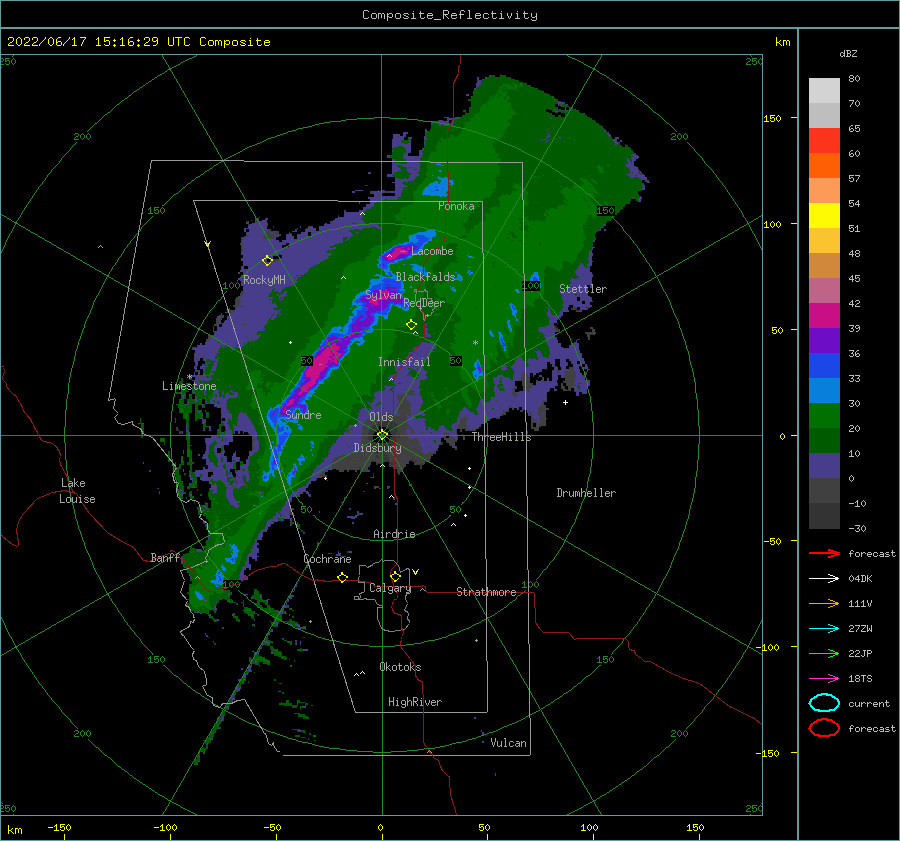Click the bright green 20-30 dBZ swatch
Screen dimensions: 900x841
coord(824,416)
